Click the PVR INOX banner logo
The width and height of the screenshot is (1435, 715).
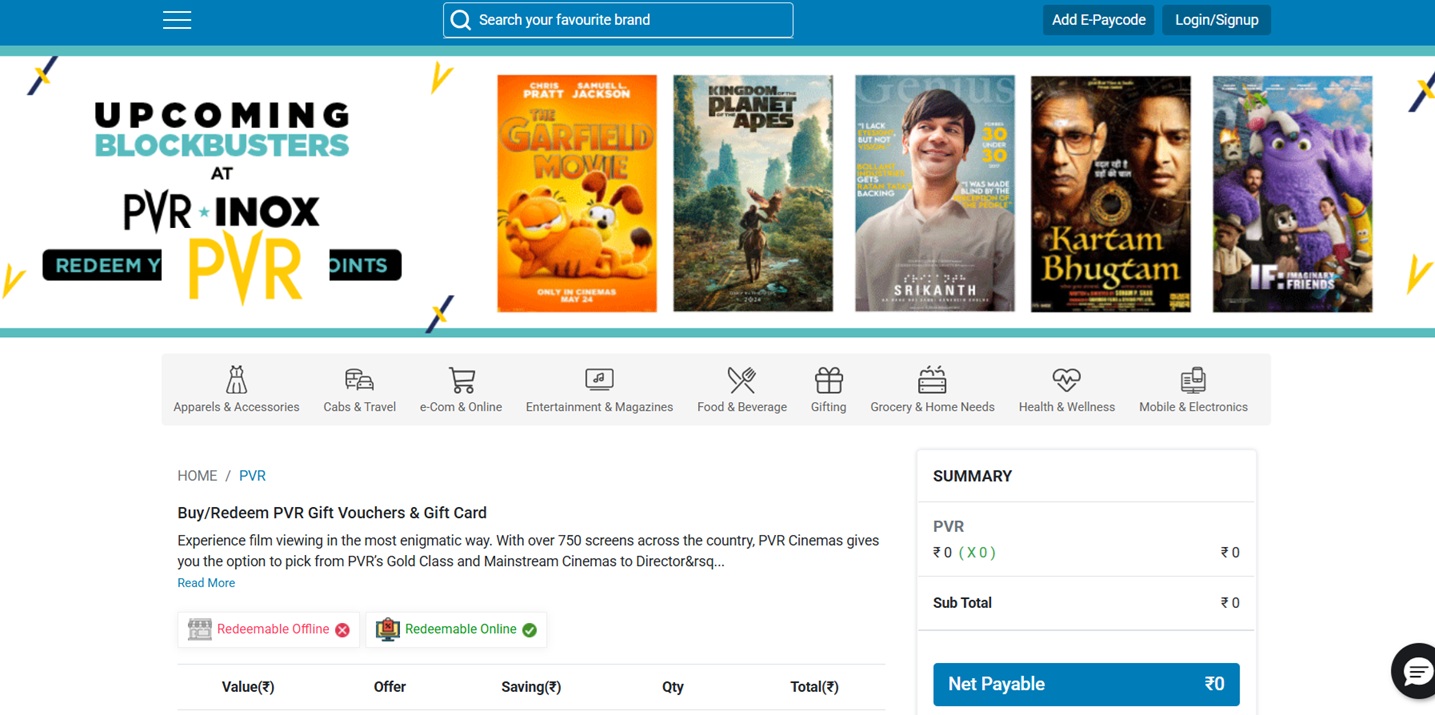(221, 211)
